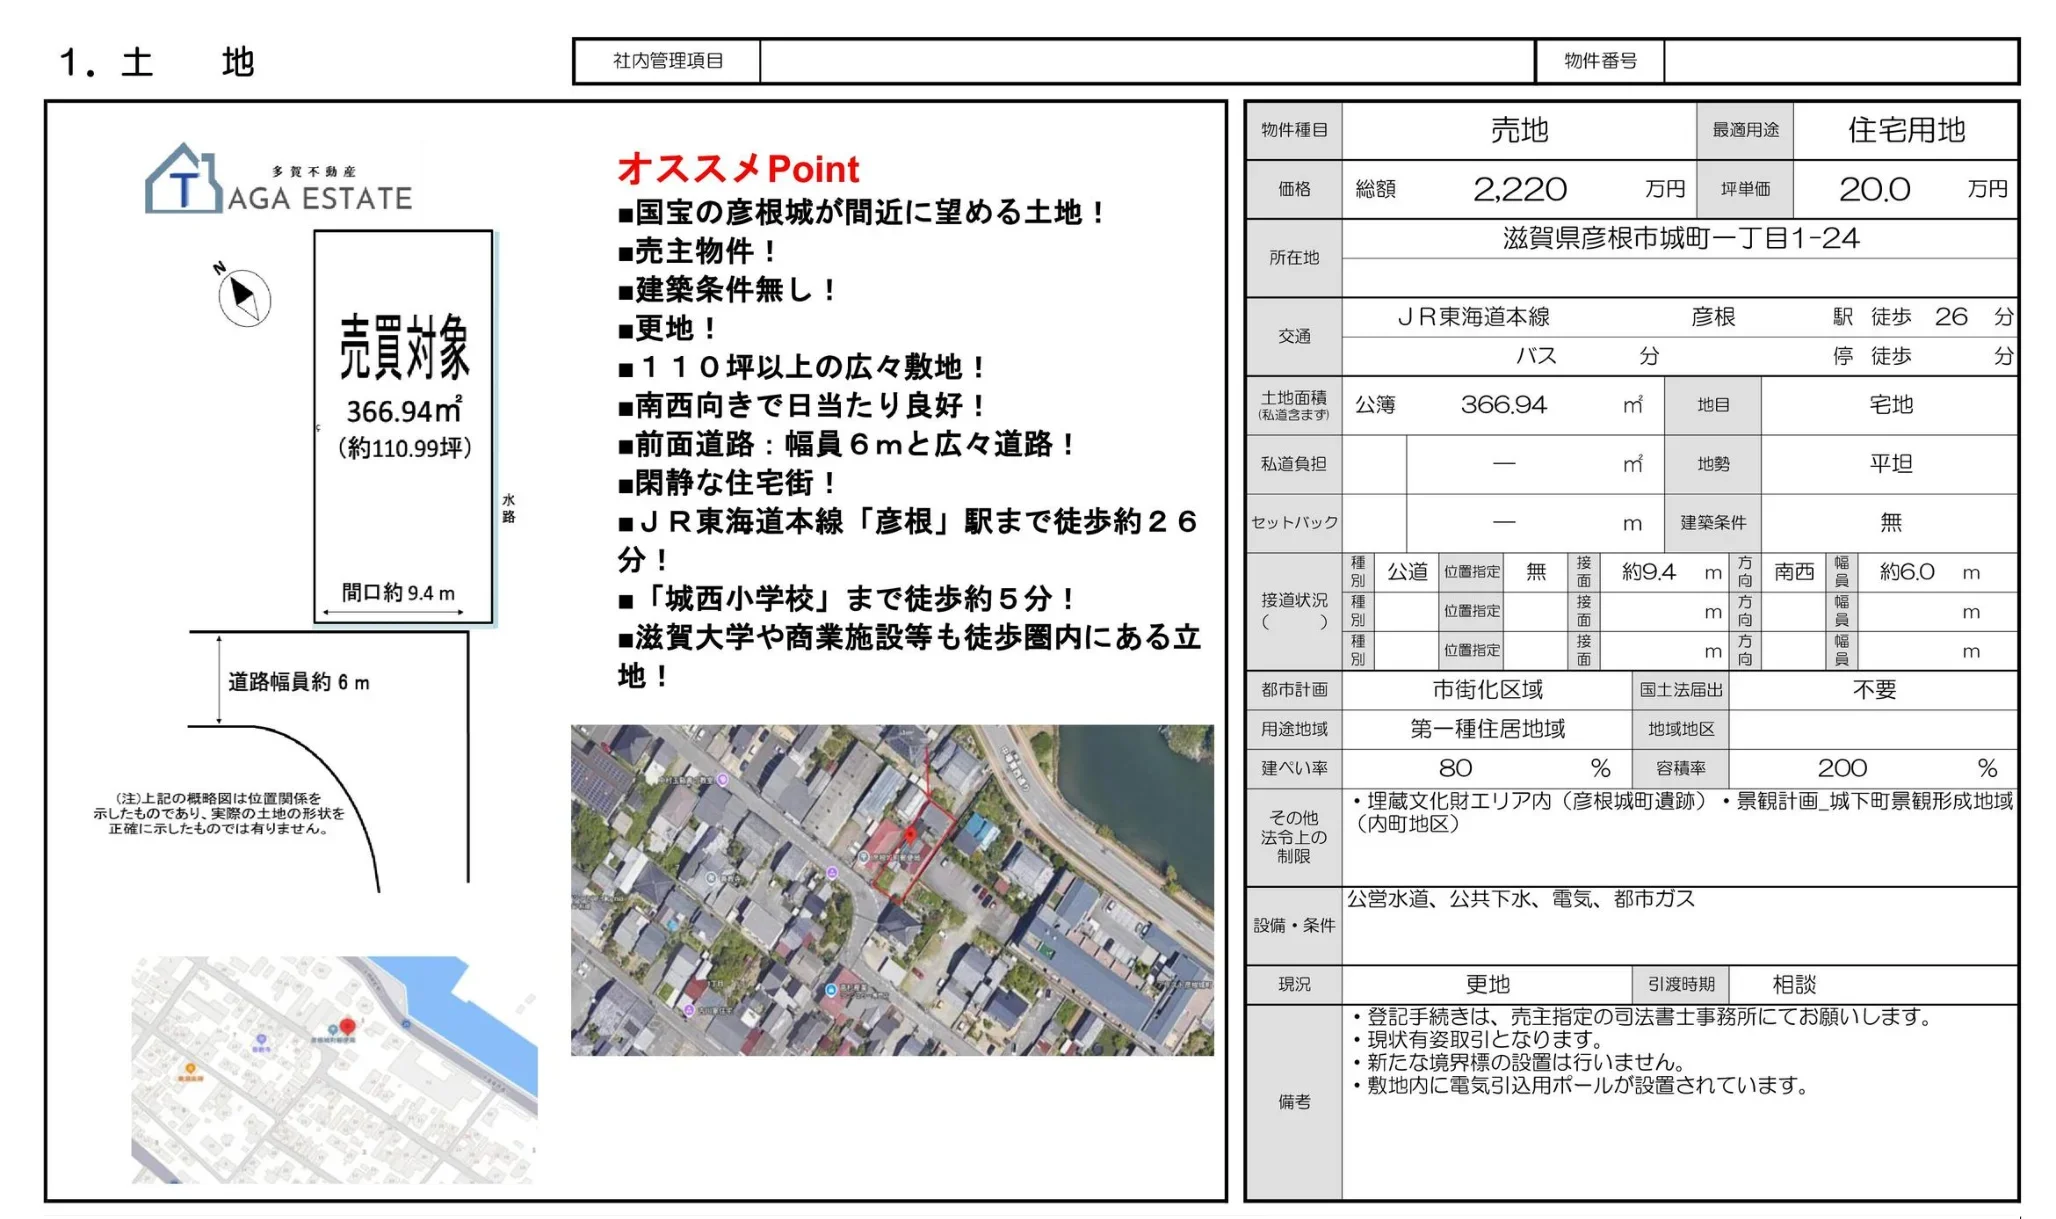
Task: Click the north compass icon
Action: (244, 296)
